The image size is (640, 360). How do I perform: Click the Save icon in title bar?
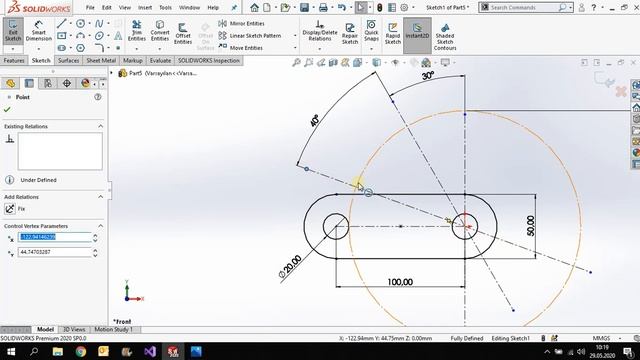click(304, 7)
